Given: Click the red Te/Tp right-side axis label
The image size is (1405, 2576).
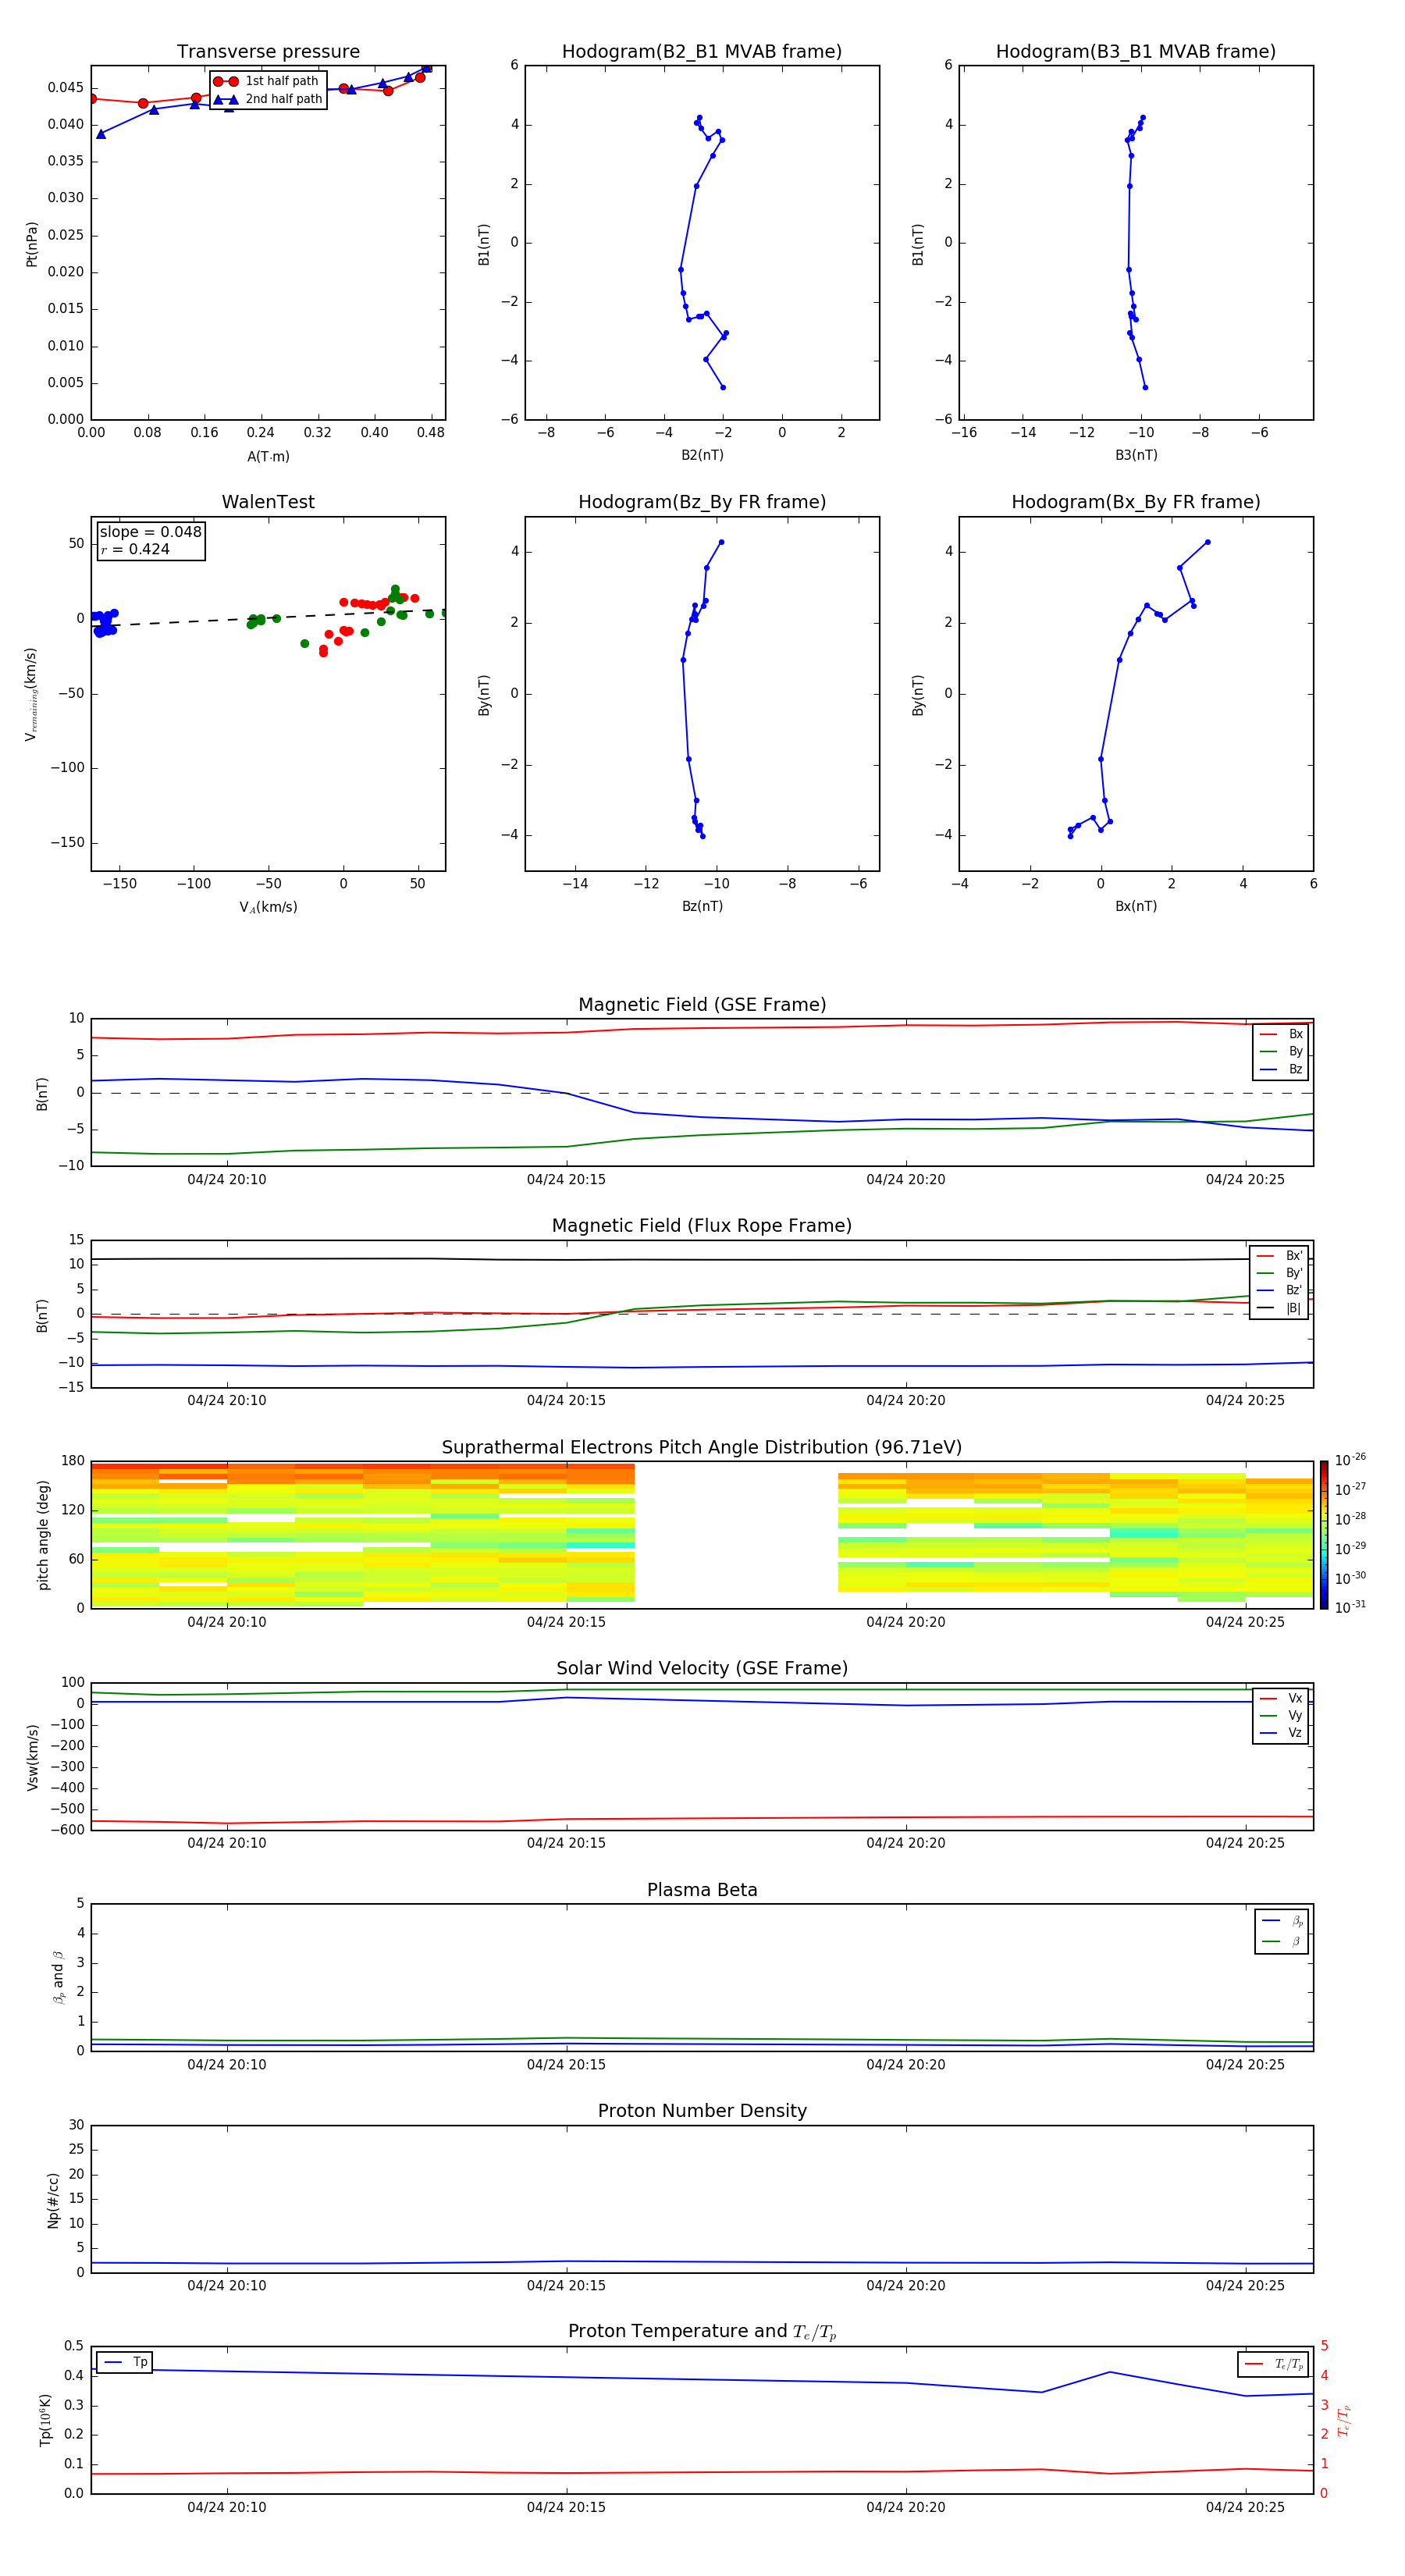Looking at the screenshot, I should tap(1344, 2421).
